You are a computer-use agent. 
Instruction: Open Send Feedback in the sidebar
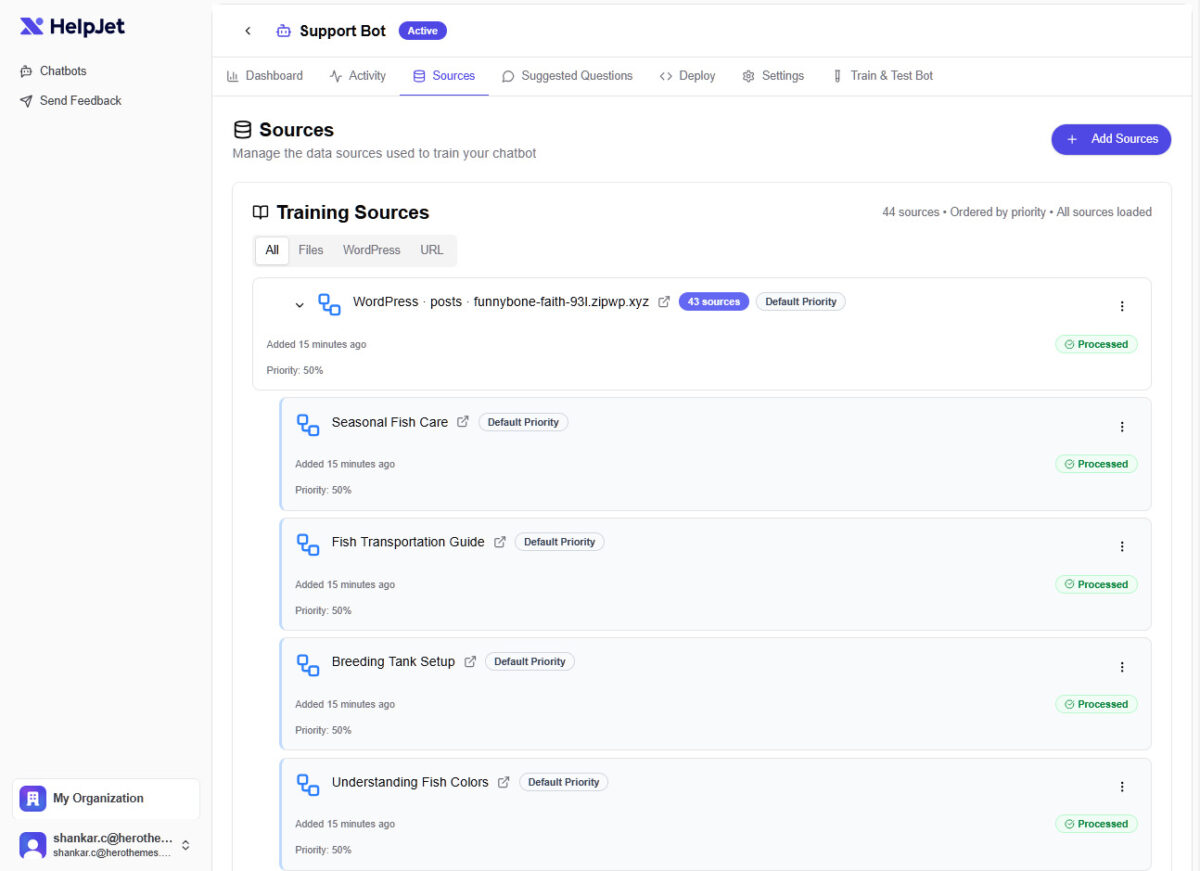(x=71, y=100)
